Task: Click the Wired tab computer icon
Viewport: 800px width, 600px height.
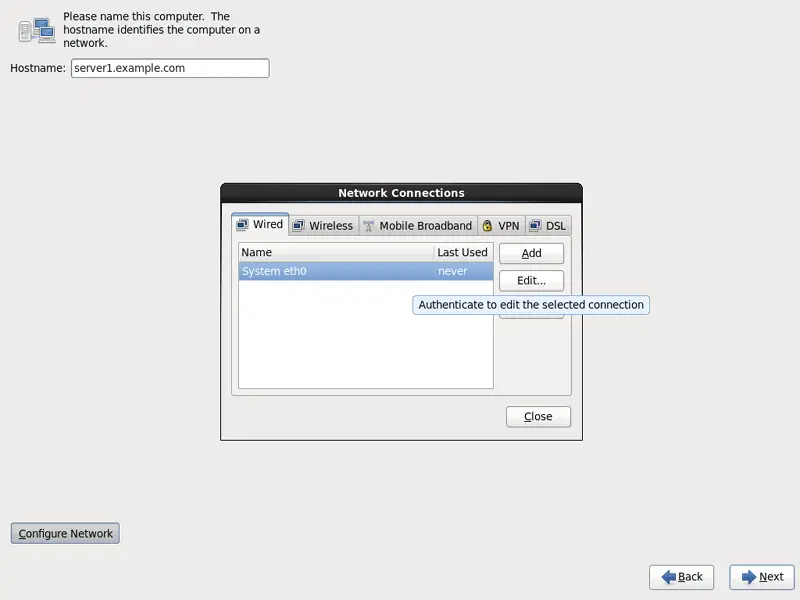Action: [x=242, y=225]
